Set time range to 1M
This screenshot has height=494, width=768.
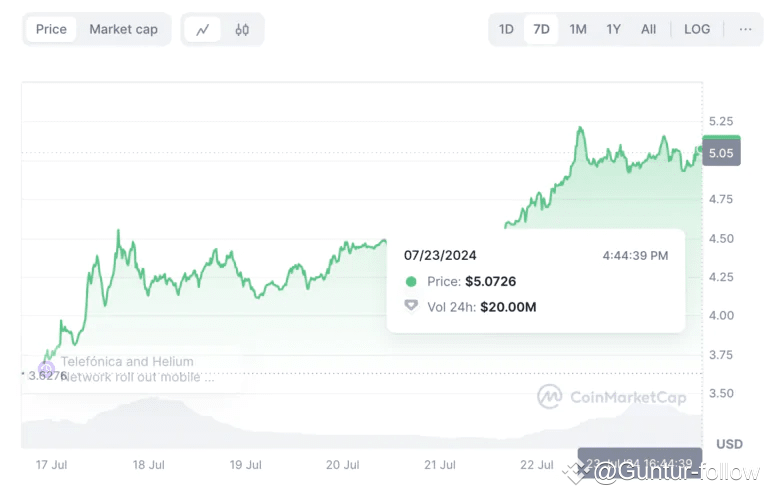(578, 29)
